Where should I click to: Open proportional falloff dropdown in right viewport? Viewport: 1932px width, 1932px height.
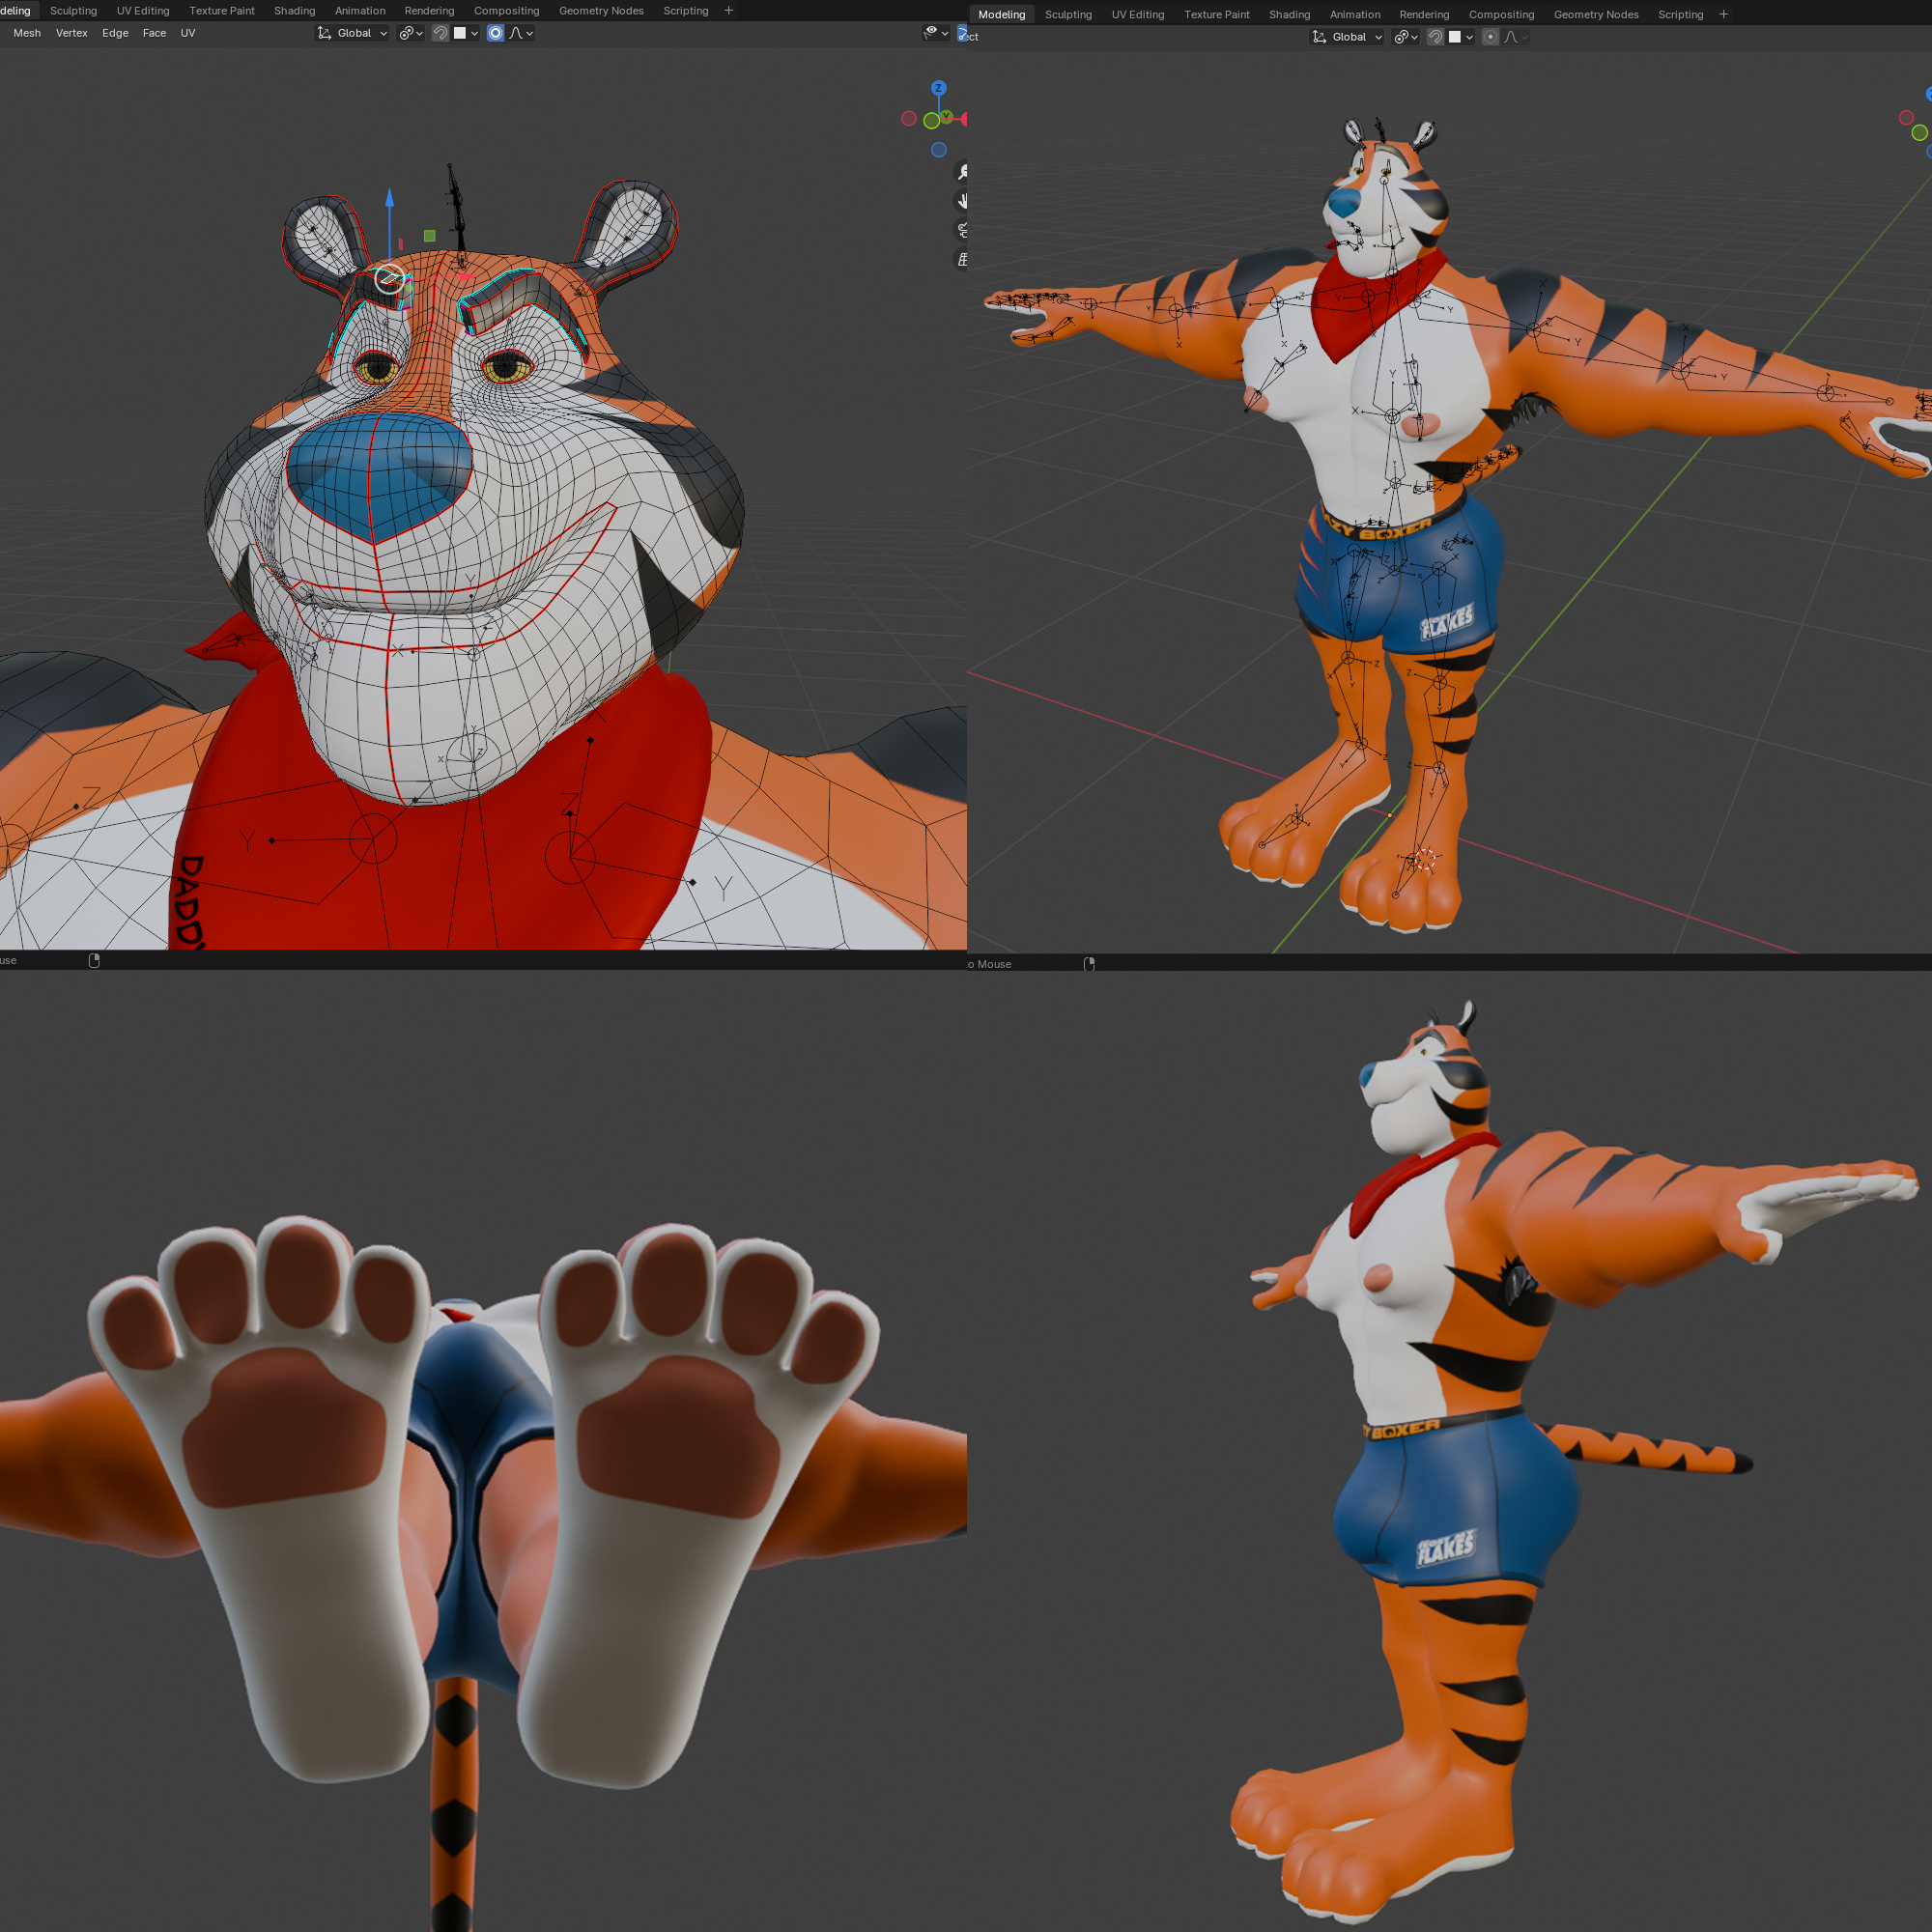coord(1516,37)
